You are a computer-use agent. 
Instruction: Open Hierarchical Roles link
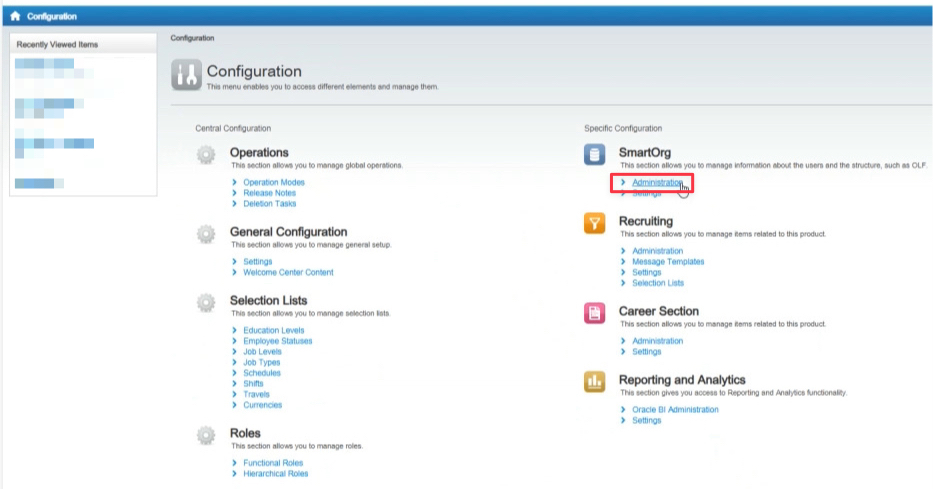(275, 474)
